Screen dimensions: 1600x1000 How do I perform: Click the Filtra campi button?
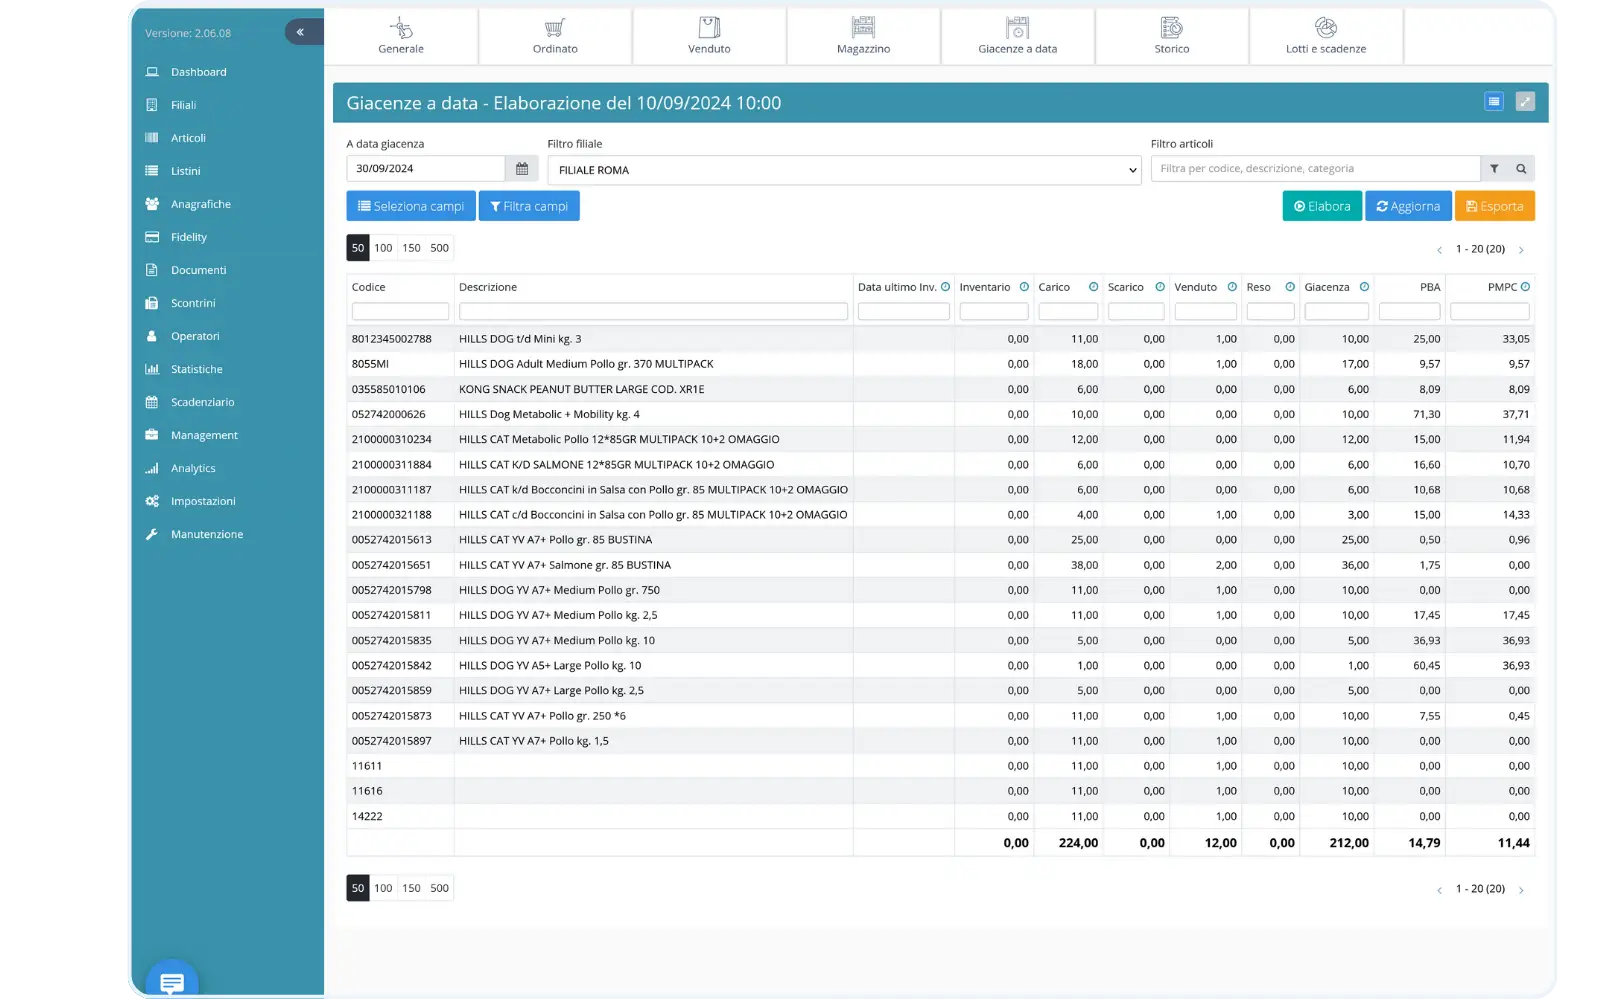(x=529, y=206)
